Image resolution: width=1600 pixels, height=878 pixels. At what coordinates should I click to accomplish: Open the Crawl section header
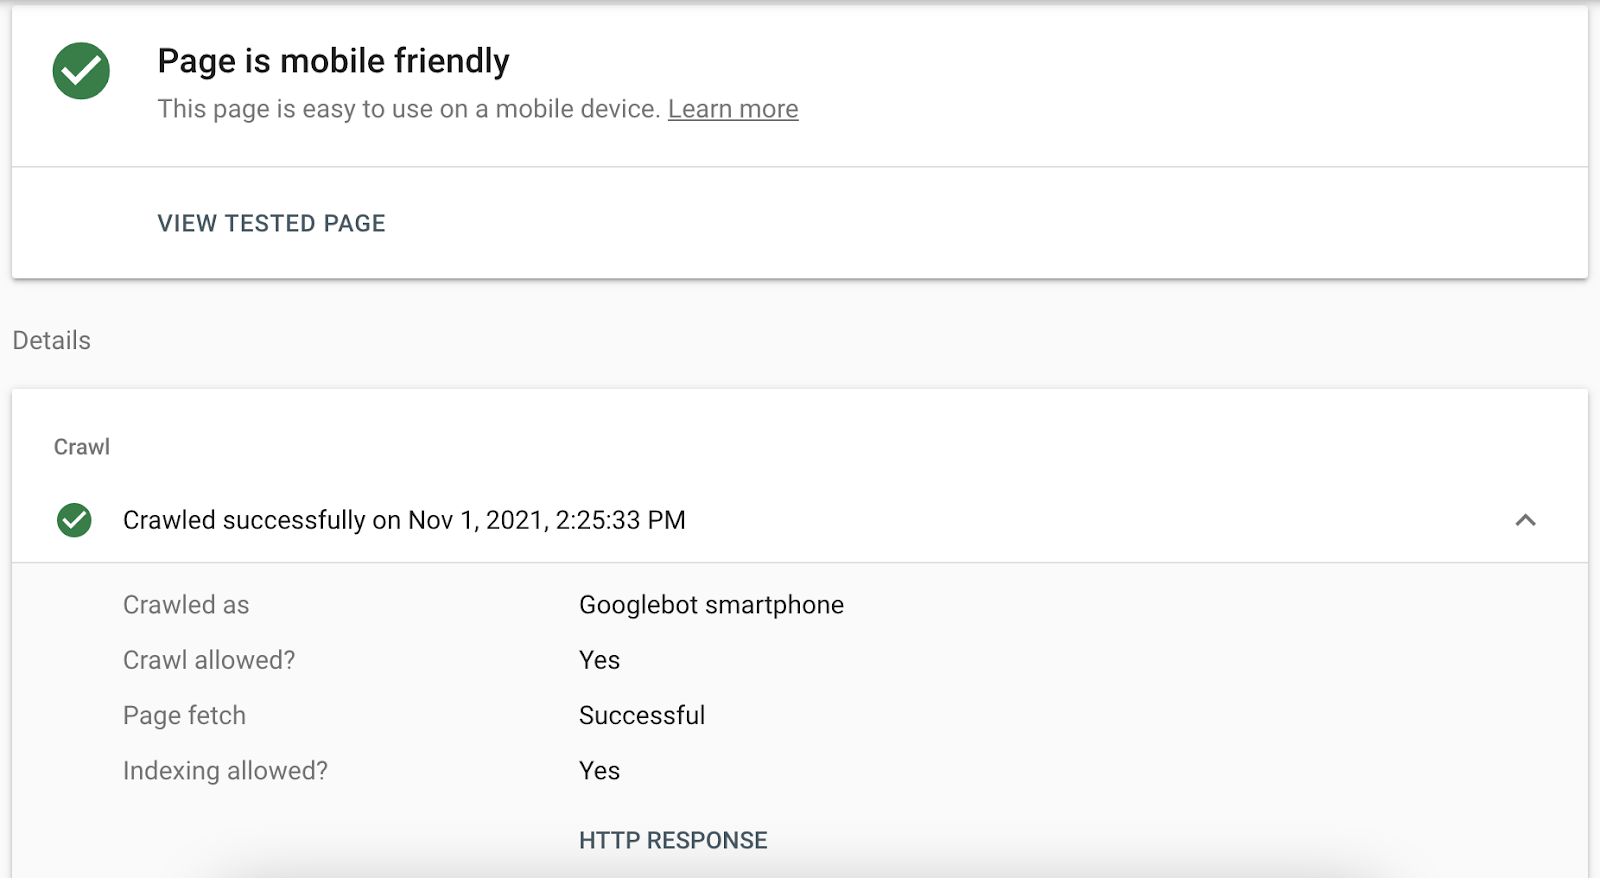[81, 447]
